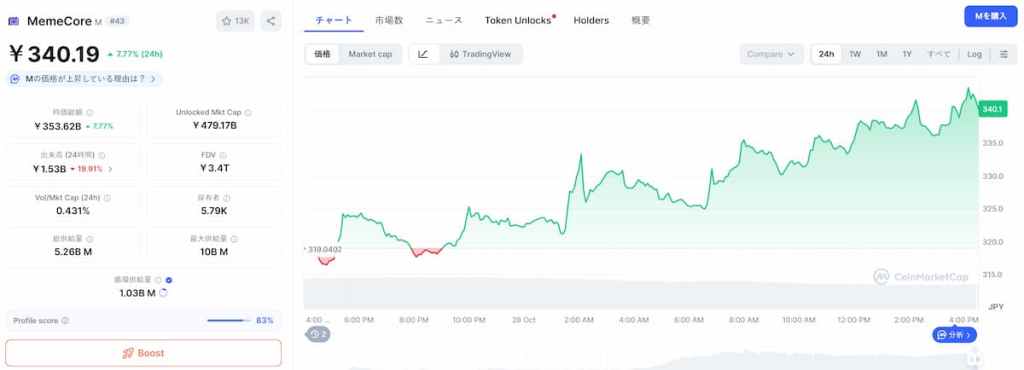Set chart range to すべて

940,54
